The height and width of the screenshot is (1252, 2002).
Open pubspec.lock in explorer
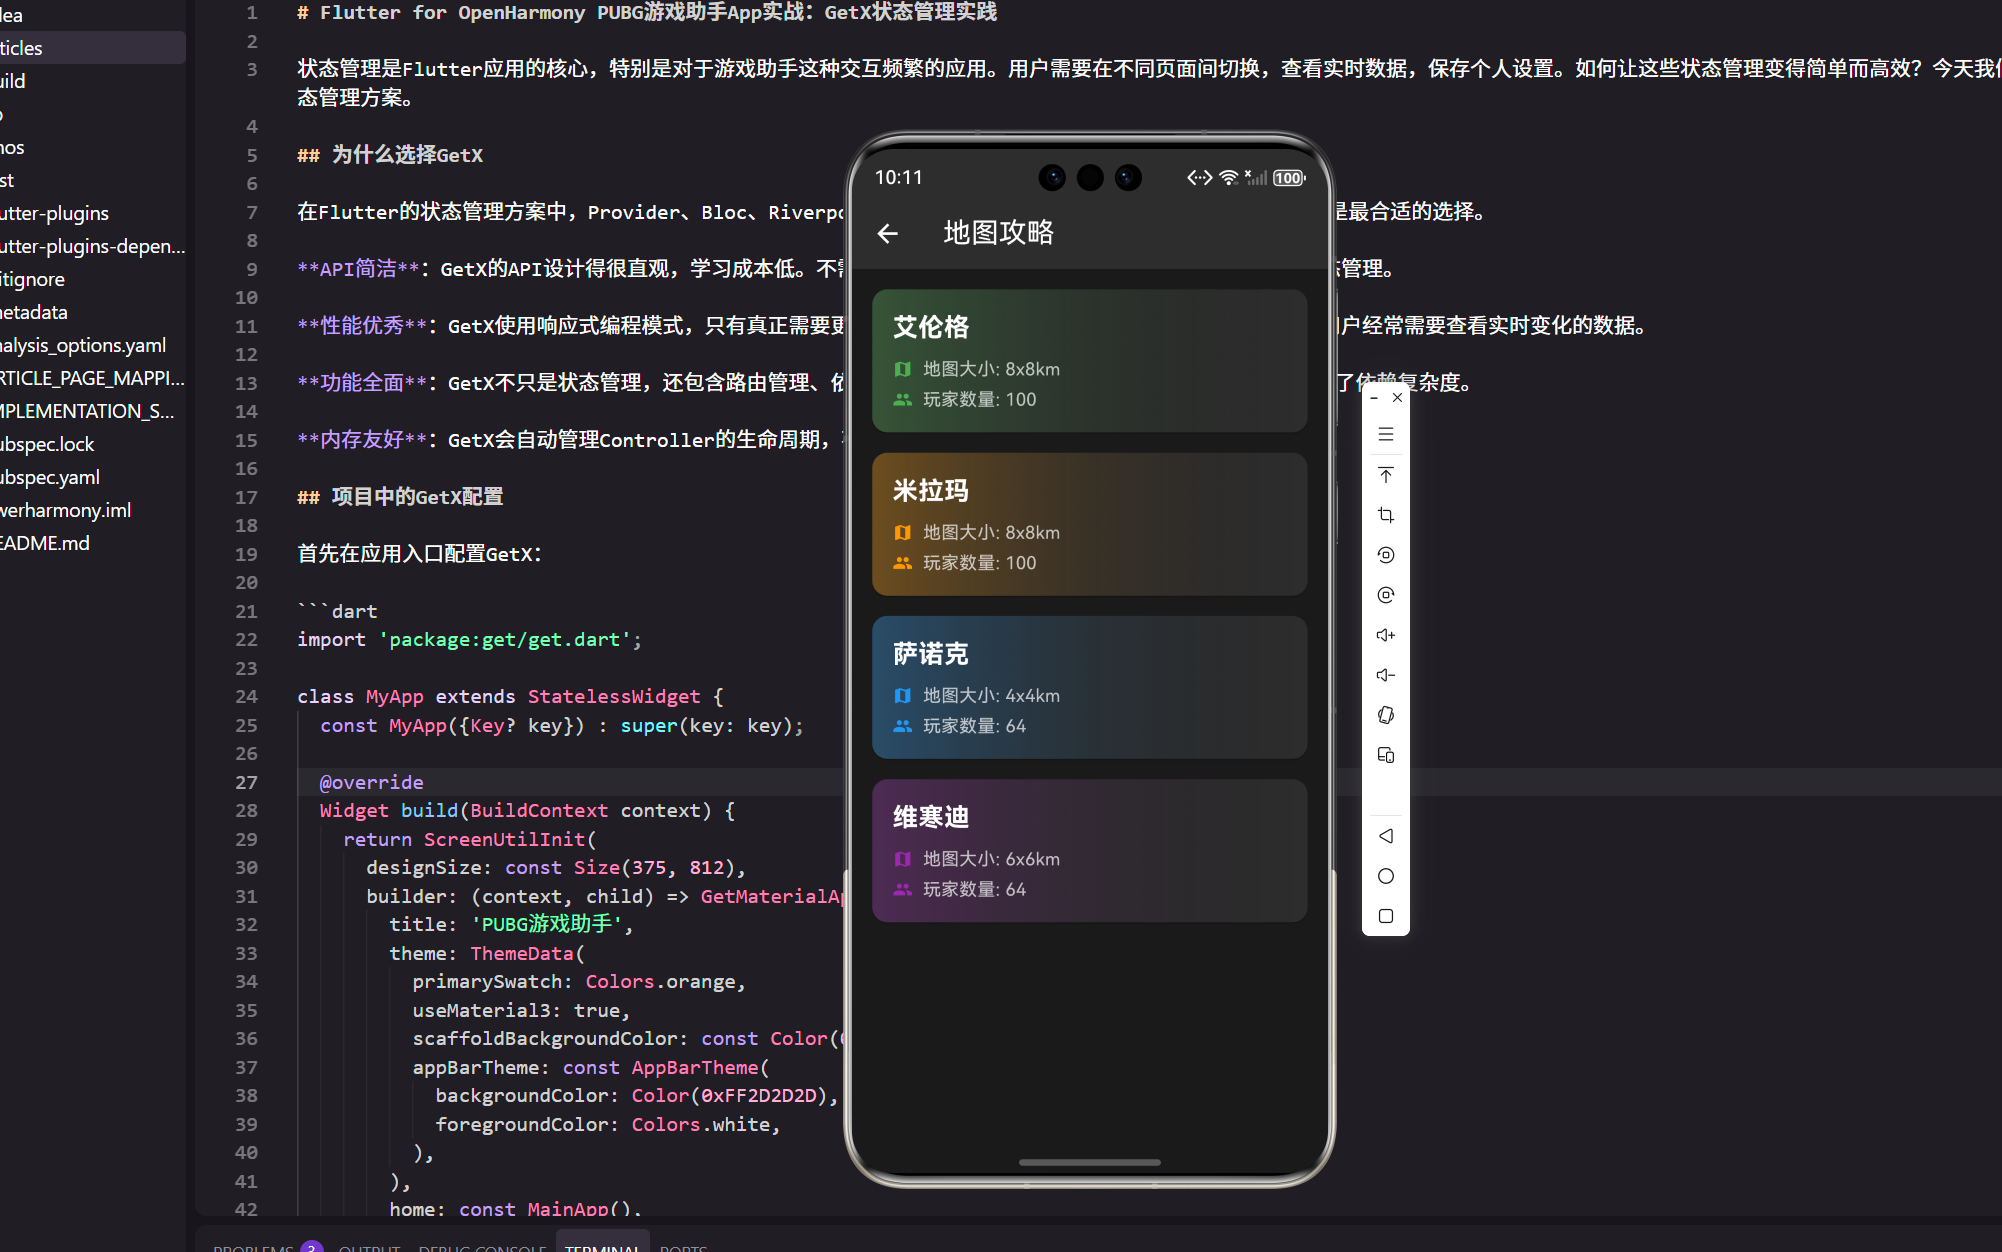point(92,444)
